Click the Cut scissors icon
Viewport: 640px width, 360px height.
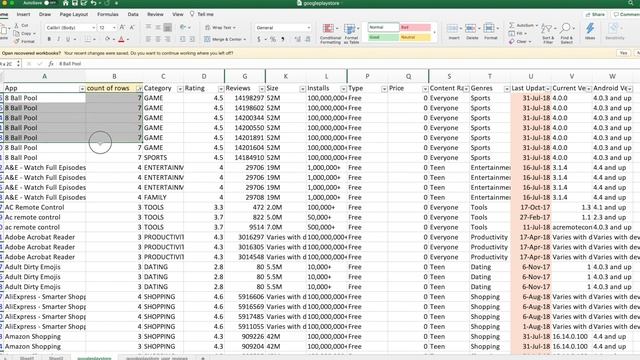[17, 25]
